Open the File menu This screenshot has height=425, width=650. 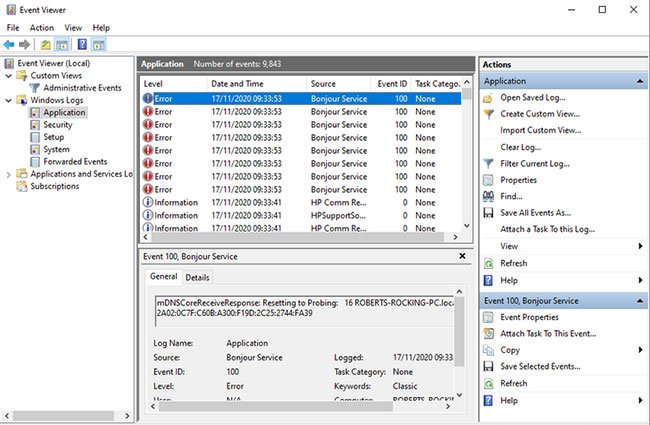(x=13, y=28)
